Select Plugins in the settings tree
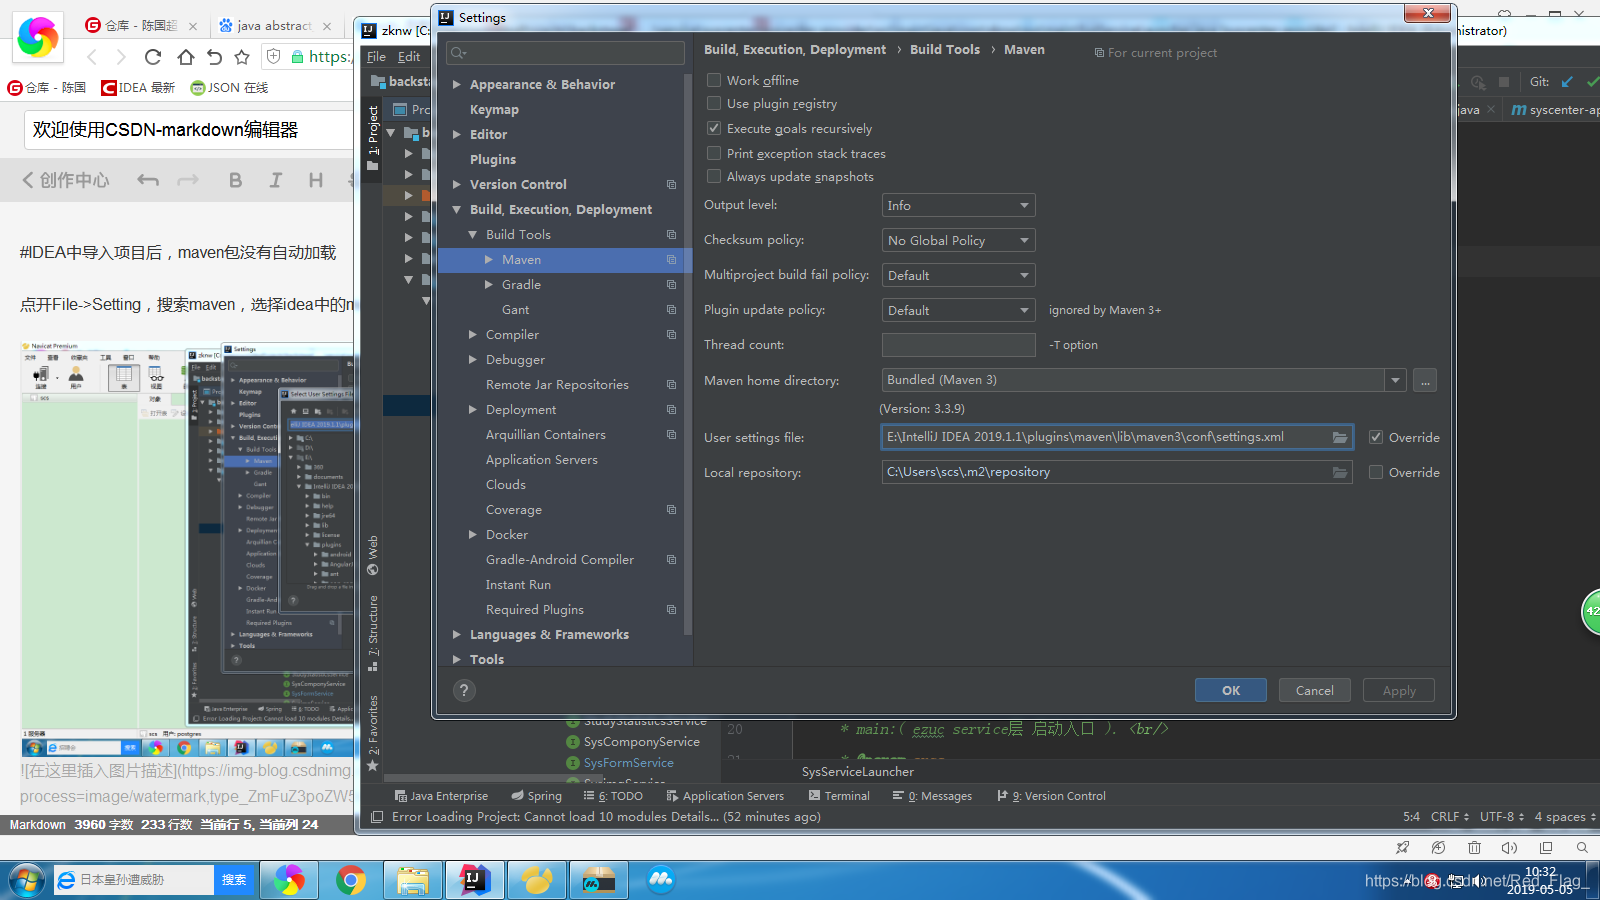Image resolution: width=1600 pixels, height=900 pixels. click(x=493, y=160)
